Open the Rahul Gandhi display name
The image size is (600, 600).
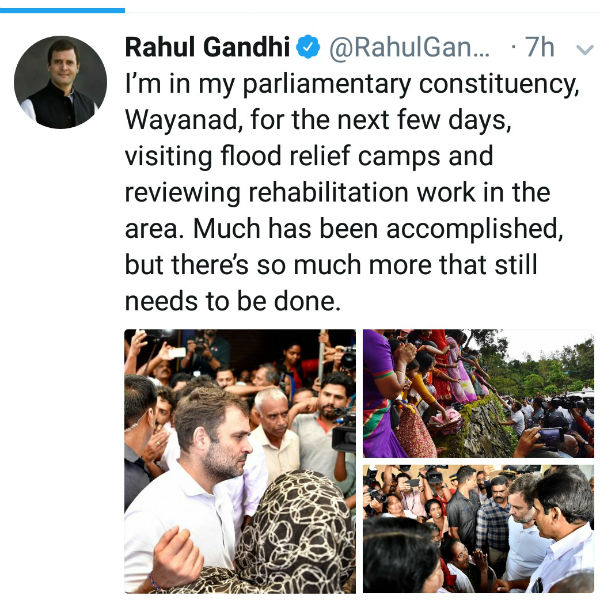coord(207,47)
